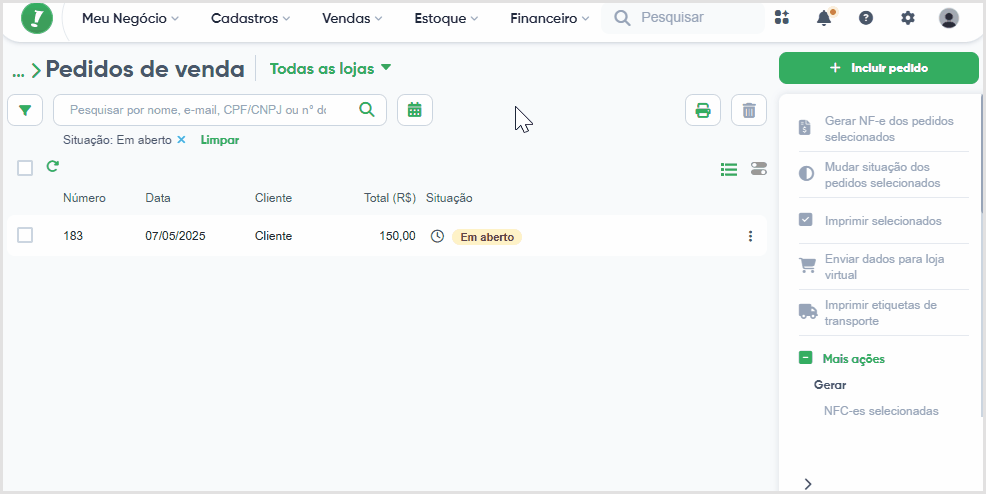Select NFC-es selecionadas option

pyautogui.click(x=881, y=410)
